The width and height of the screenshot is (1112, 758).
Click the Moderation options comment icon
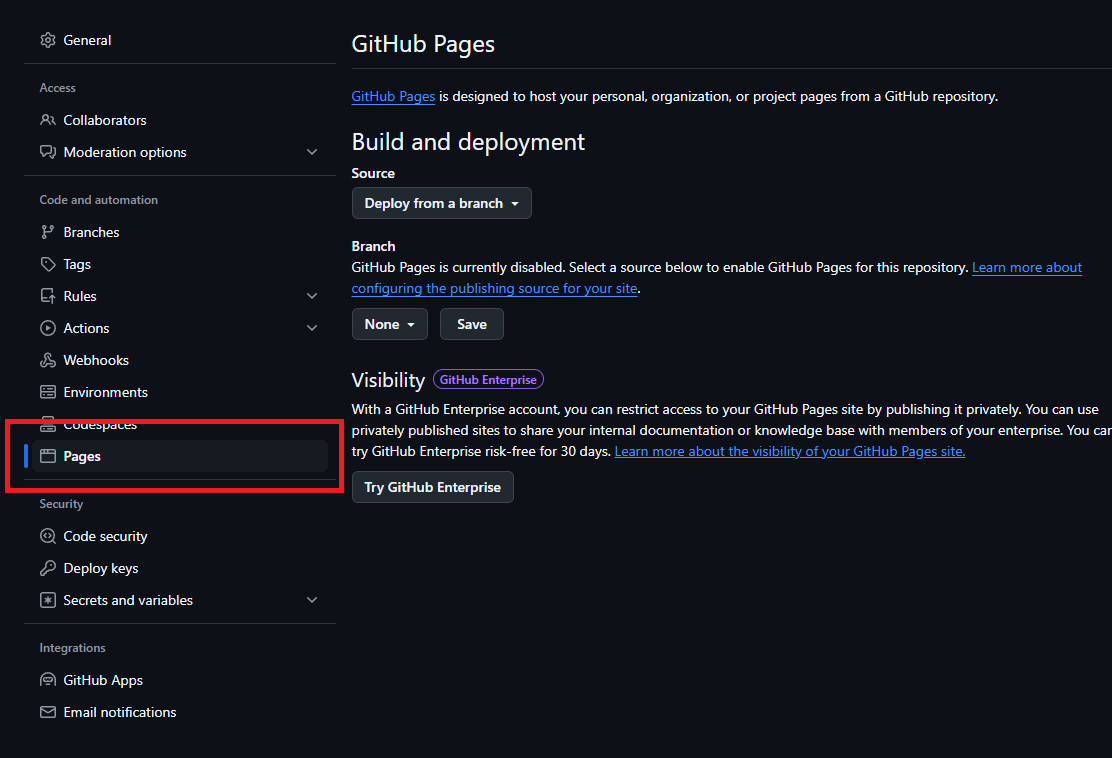click(x=48, y=152)
